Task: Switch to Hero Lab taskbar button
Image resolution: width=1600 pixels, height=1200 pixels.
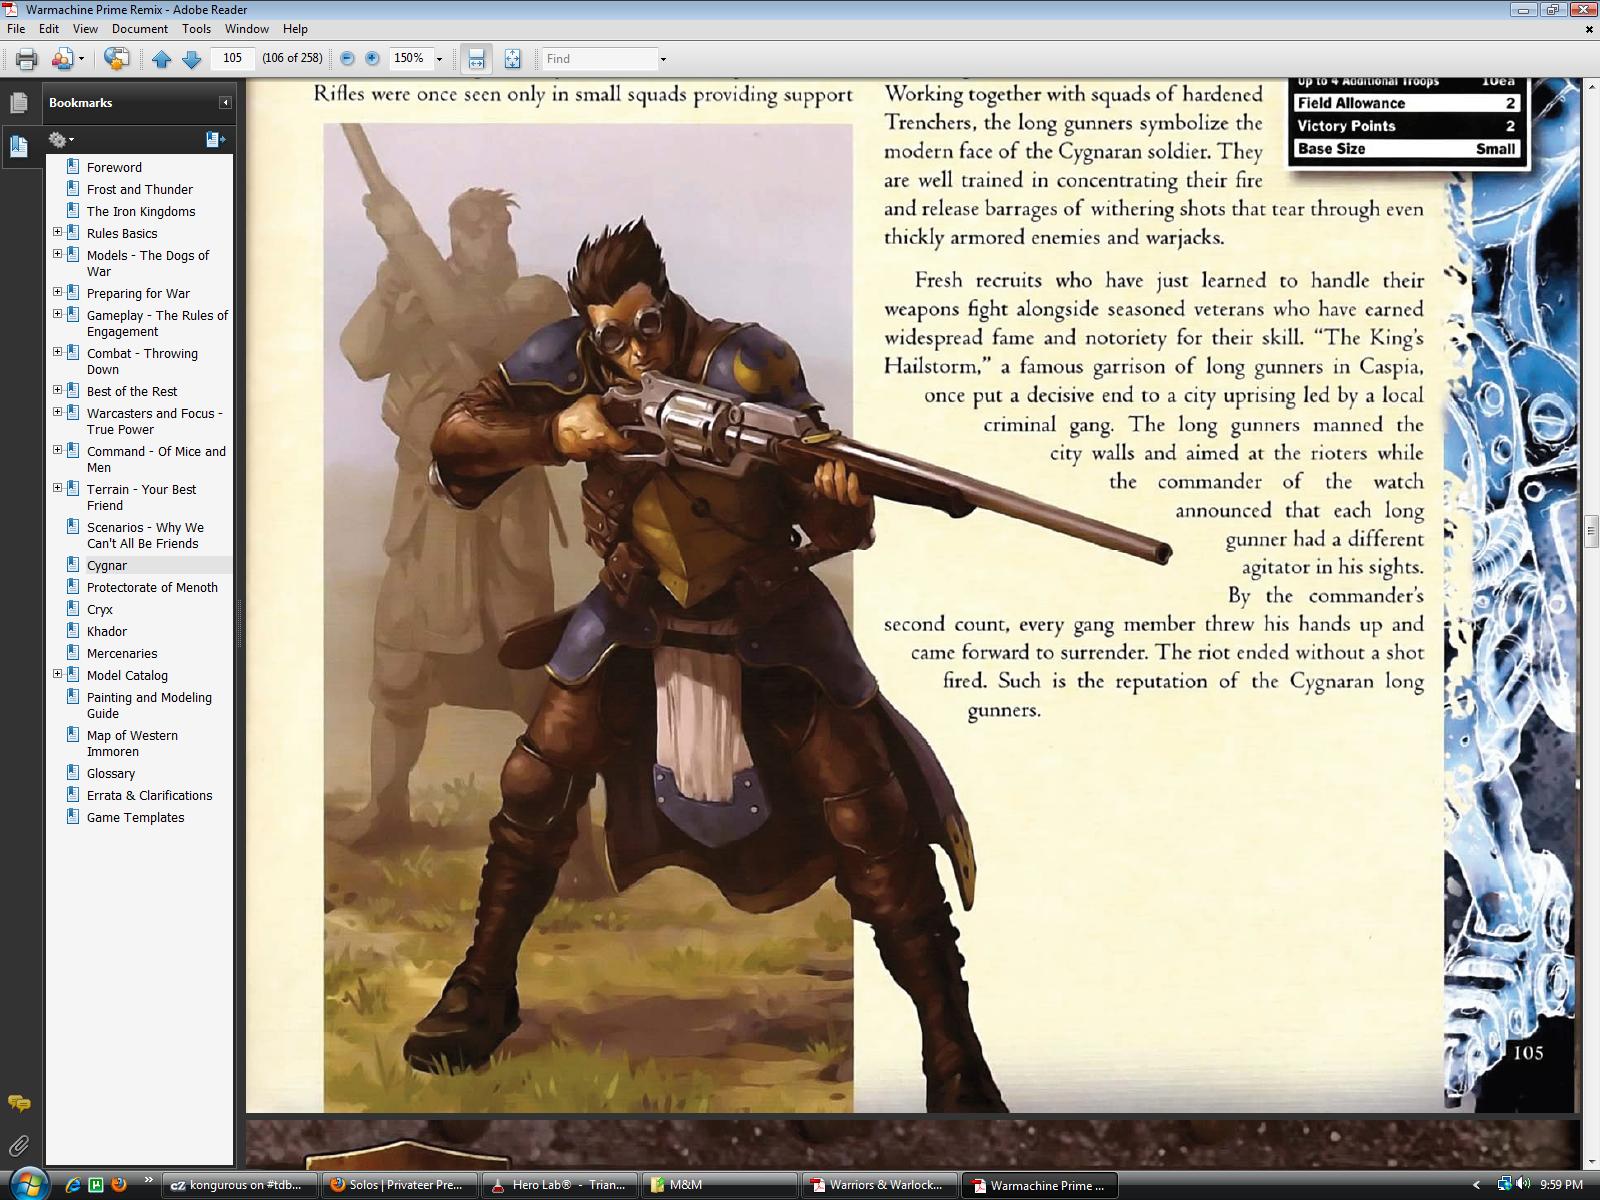Action: point(560,1185)
